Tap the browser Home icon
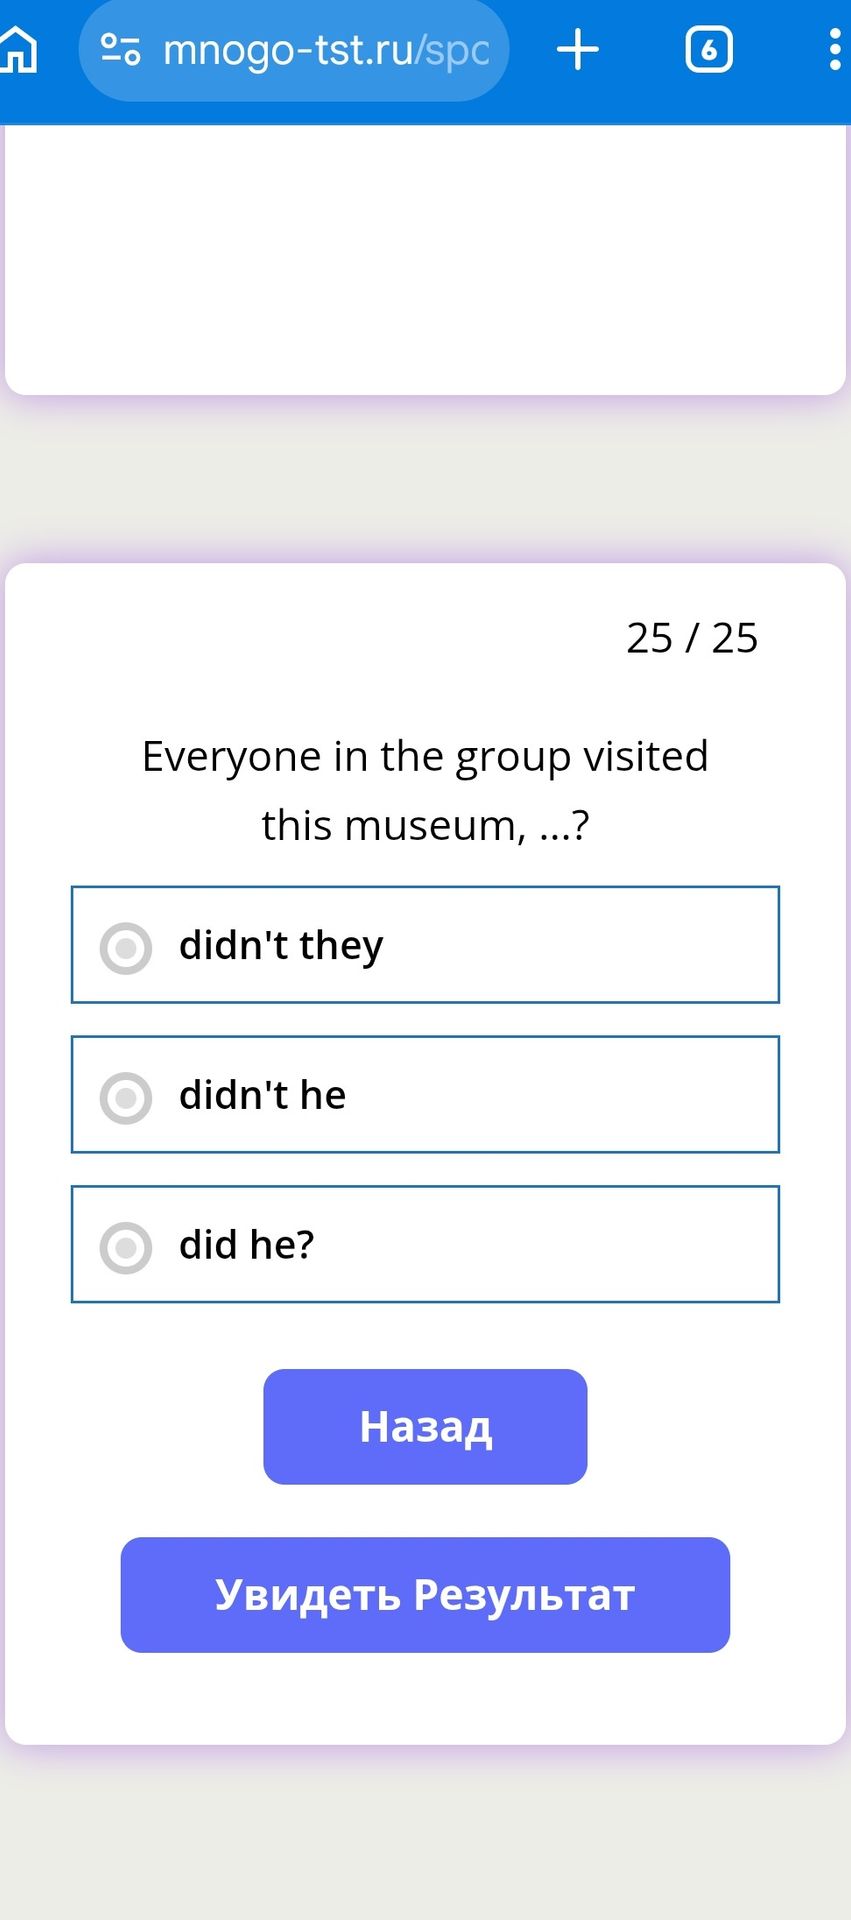This screenshot has width=851, height=1920. (x=18, y=49)
